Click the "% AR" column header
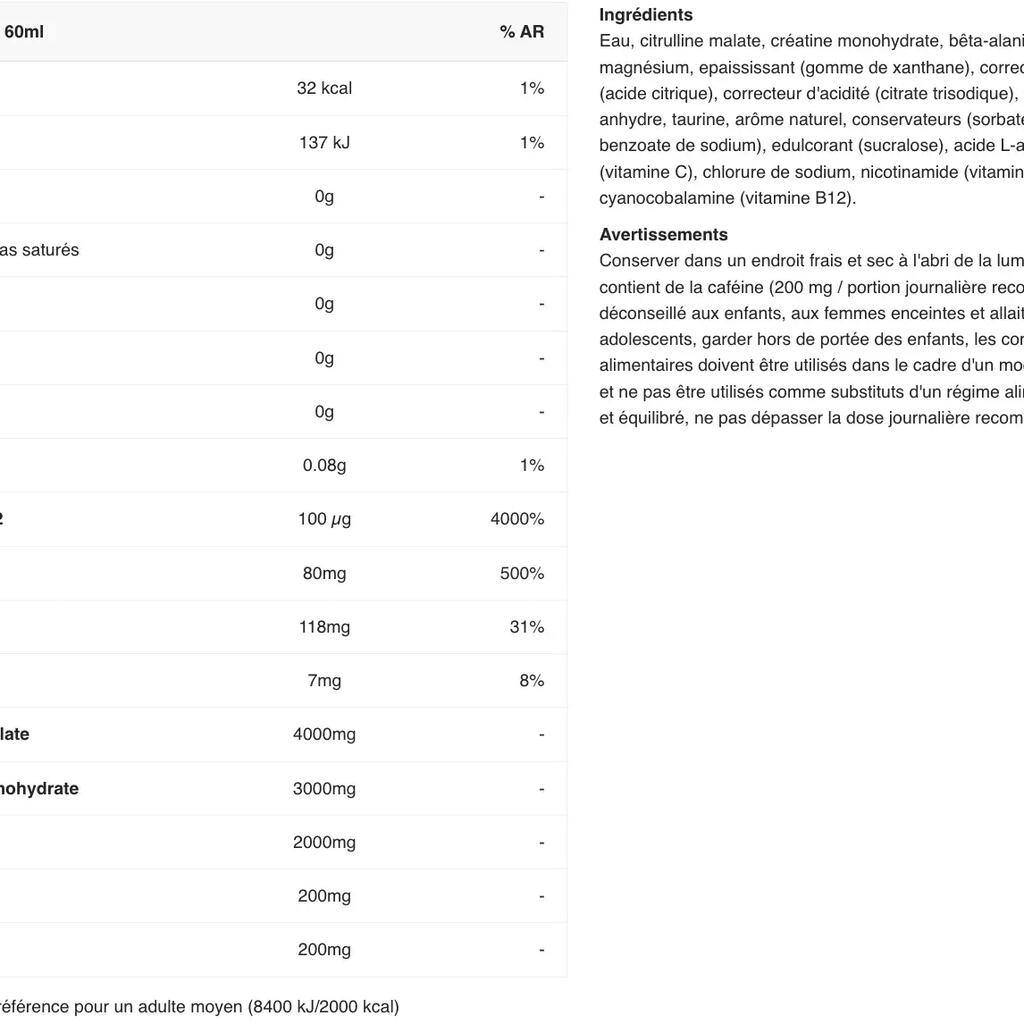Screen dimensions: 1024x1024 pyautogui.click(x=522, y=32)
